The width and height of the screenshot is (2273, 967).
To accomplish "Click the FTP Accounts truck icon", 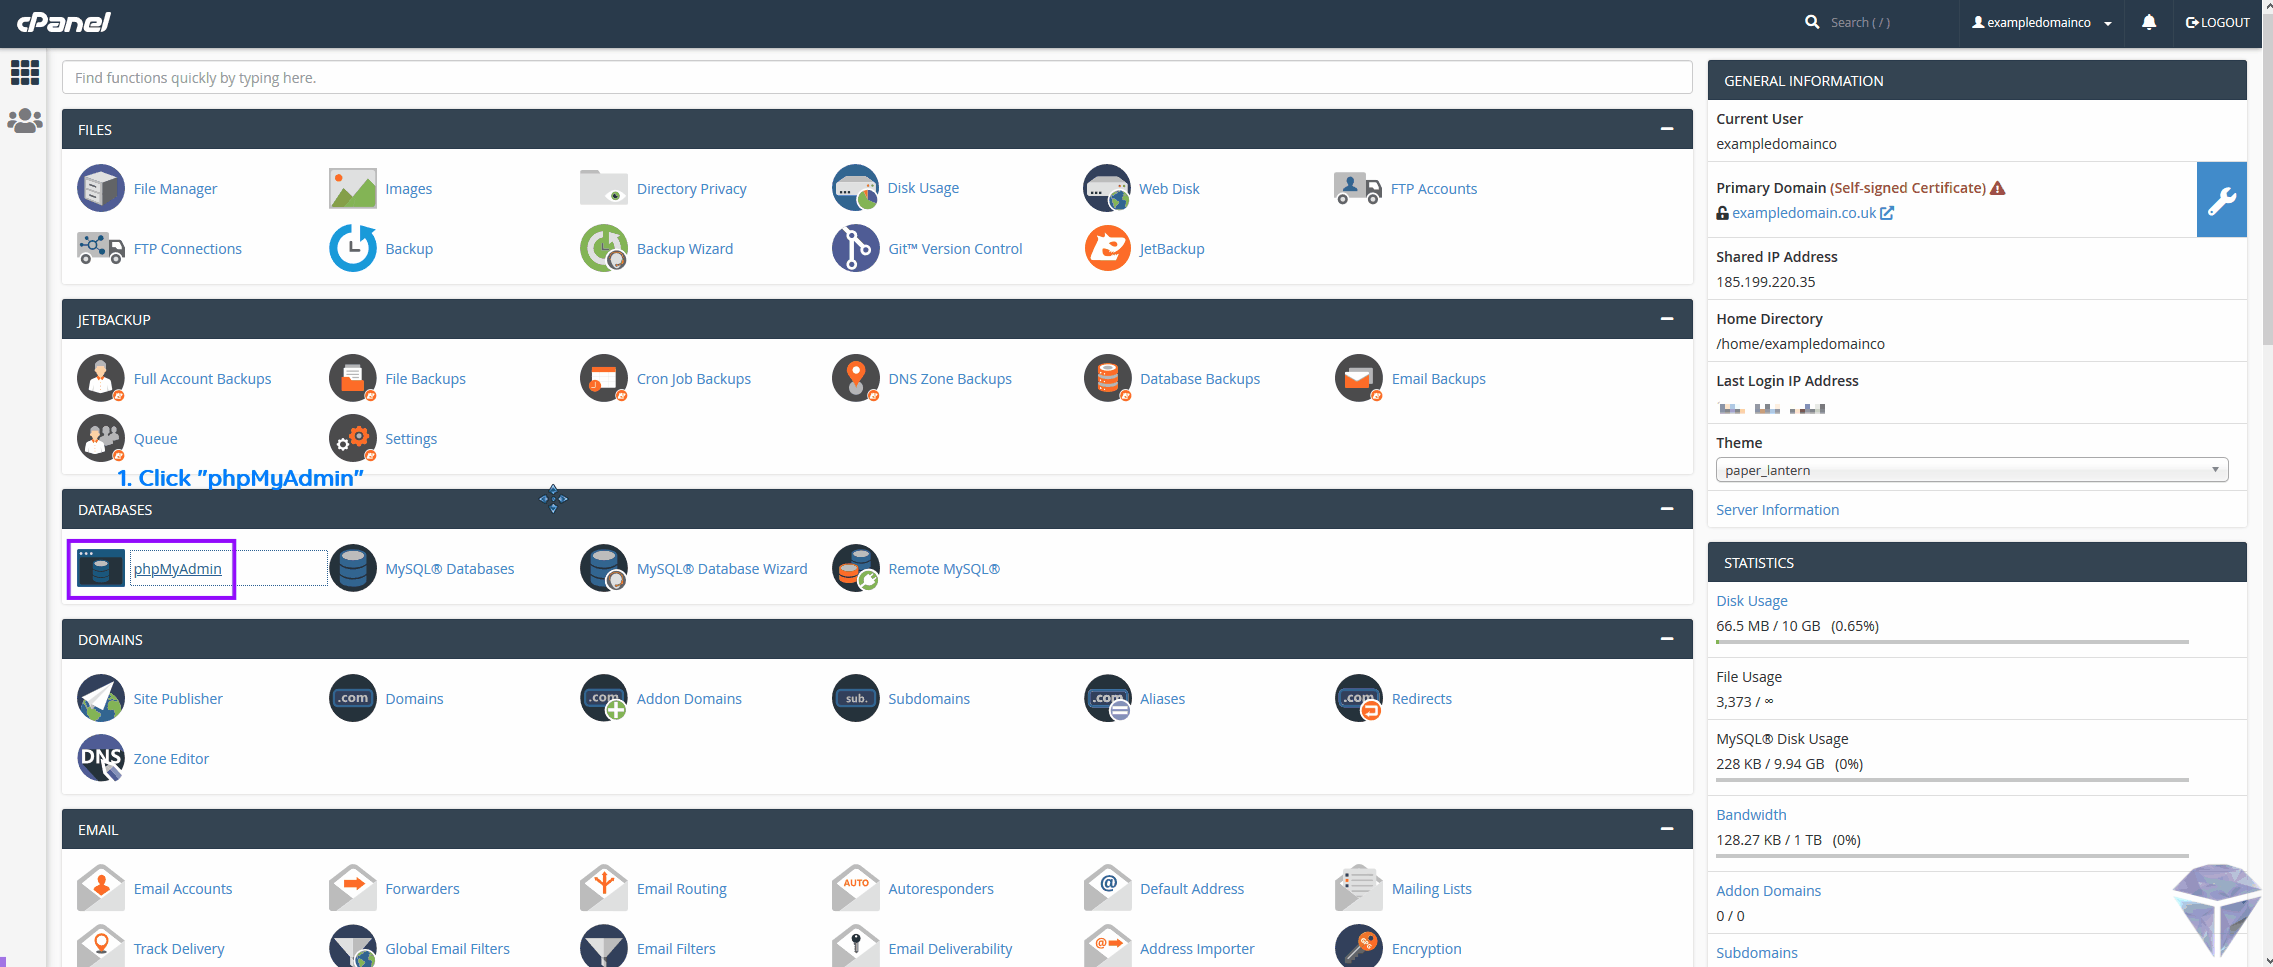I will click(x=1358, y=188).
